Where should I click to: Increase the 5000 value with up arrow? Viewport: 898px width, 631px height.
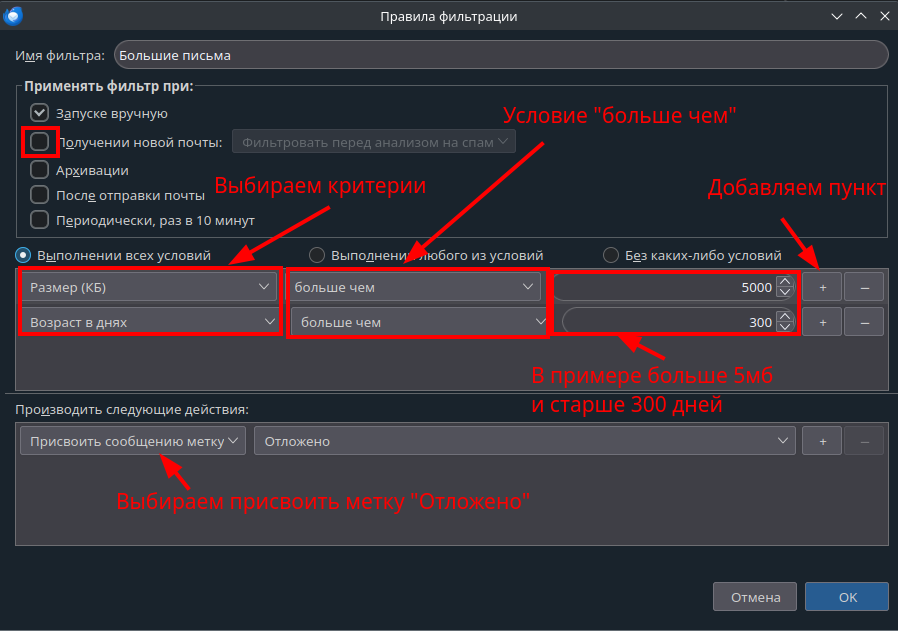(785, 281)
